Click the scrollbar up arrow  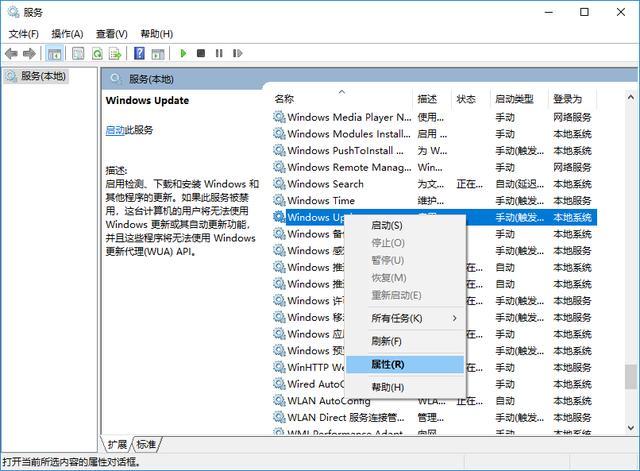(x=631, y=98)
